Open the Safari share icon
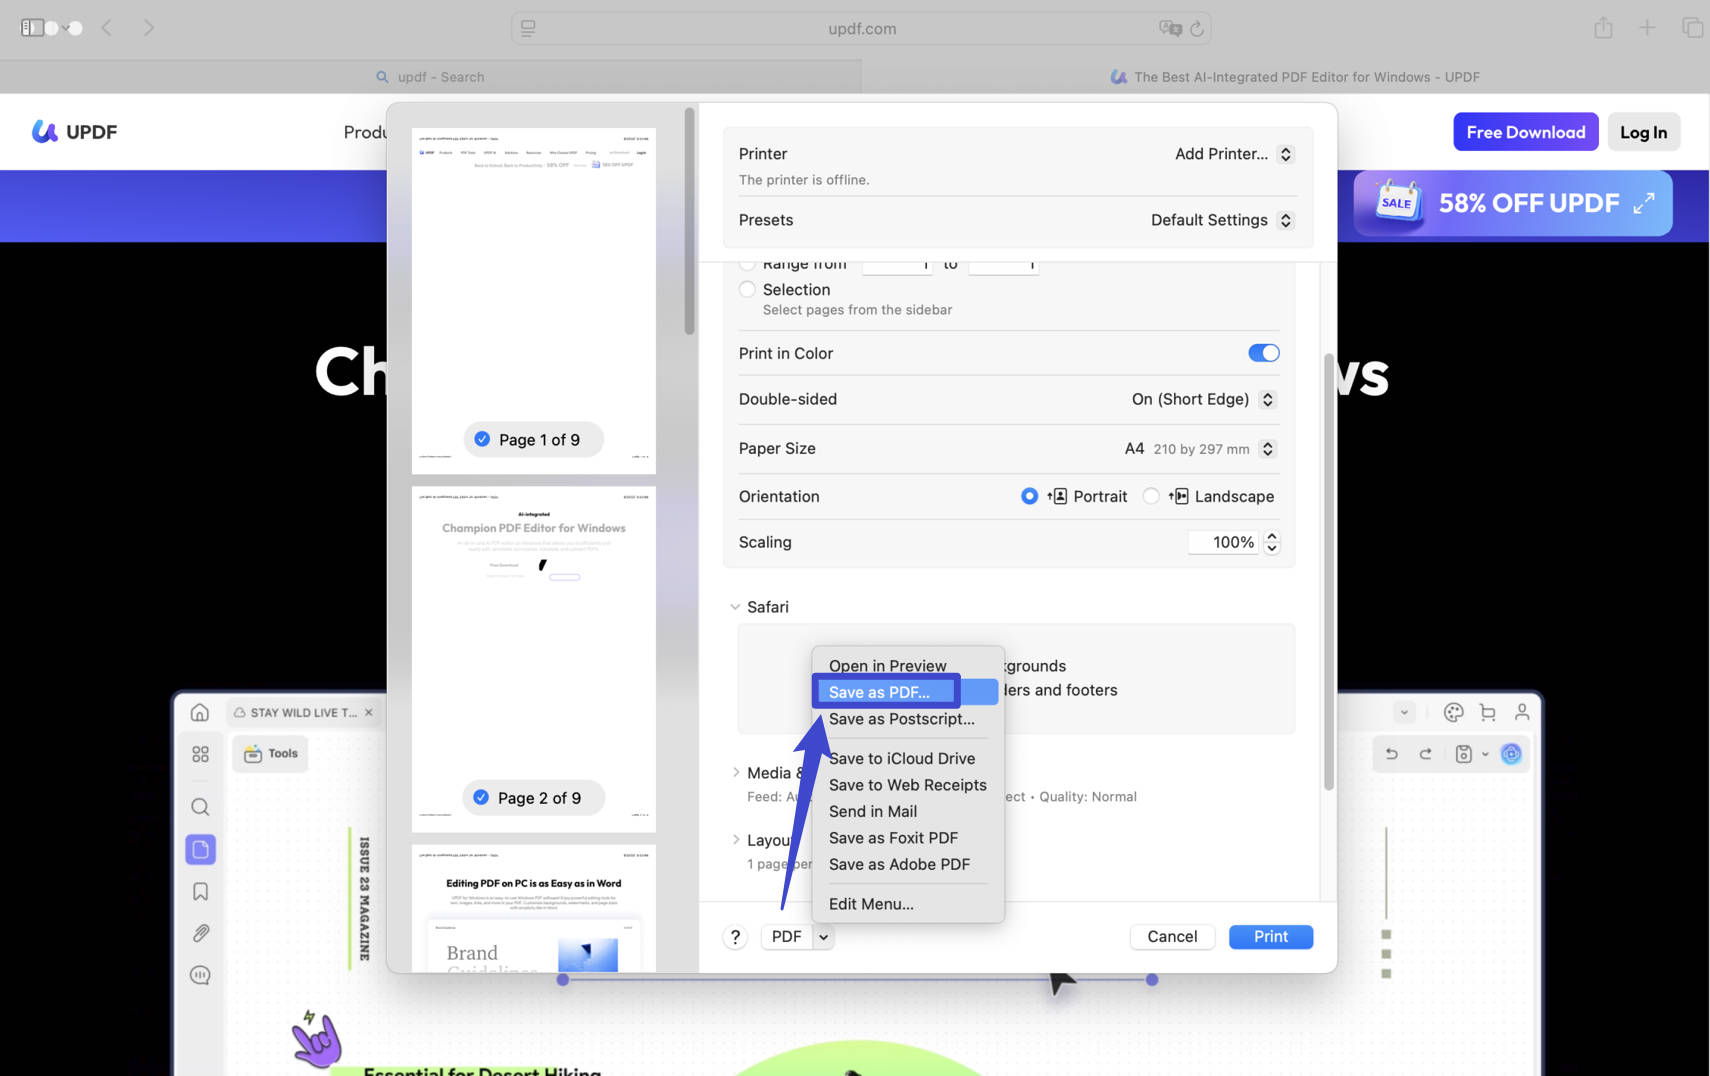The width and height of the screenshot is (1710, 1076). point(1603,27)
